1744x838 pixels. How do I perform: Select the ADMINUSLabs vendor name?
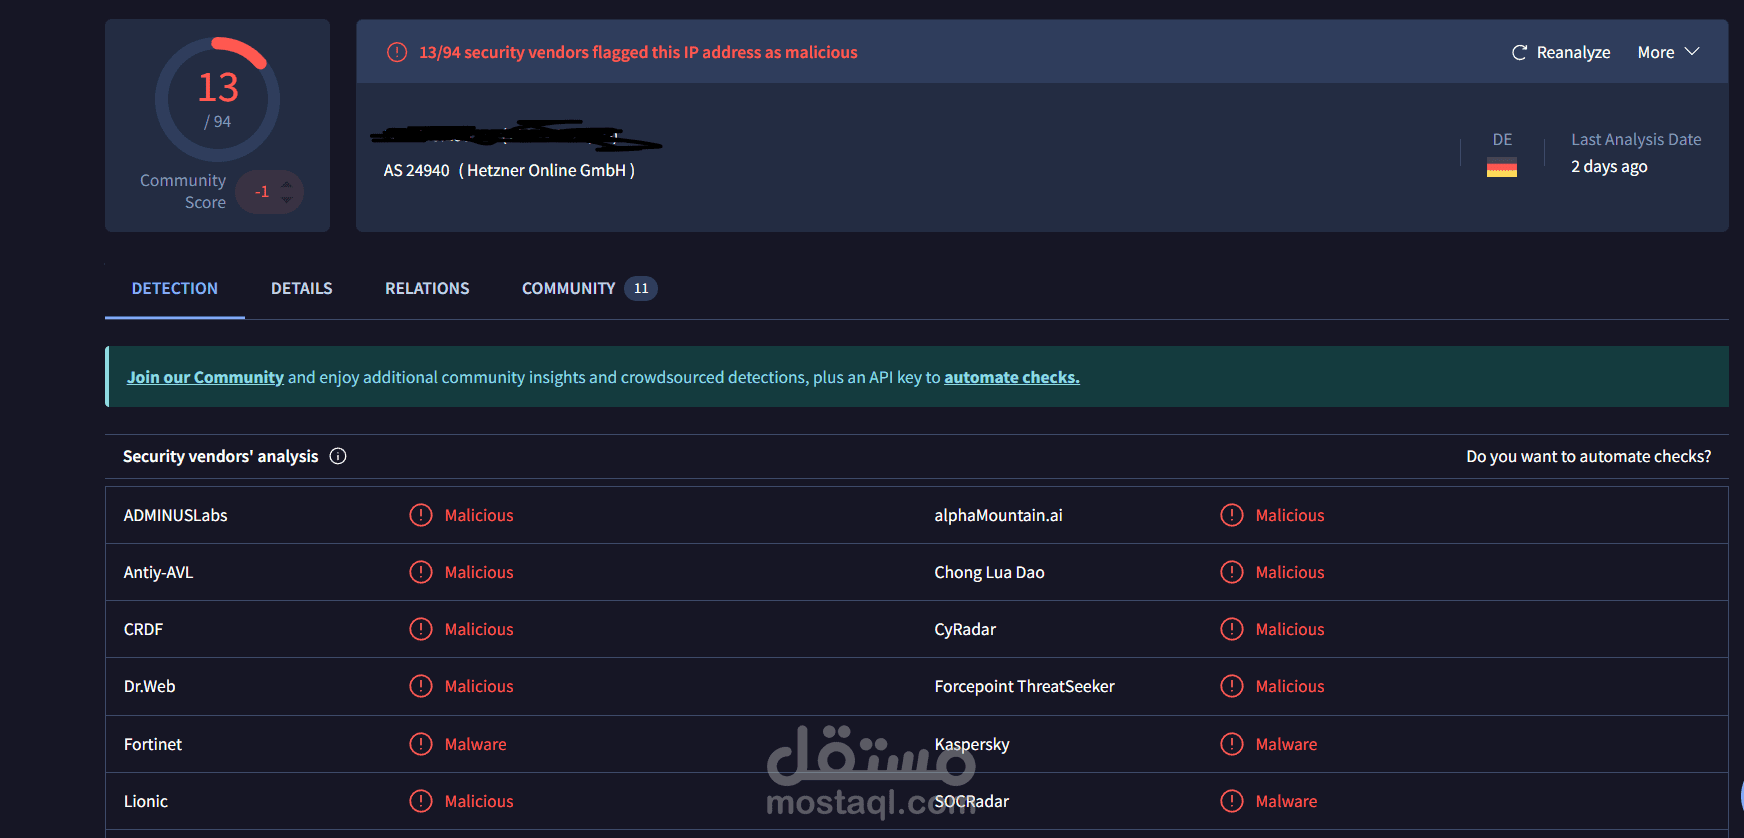pos(175,515)
